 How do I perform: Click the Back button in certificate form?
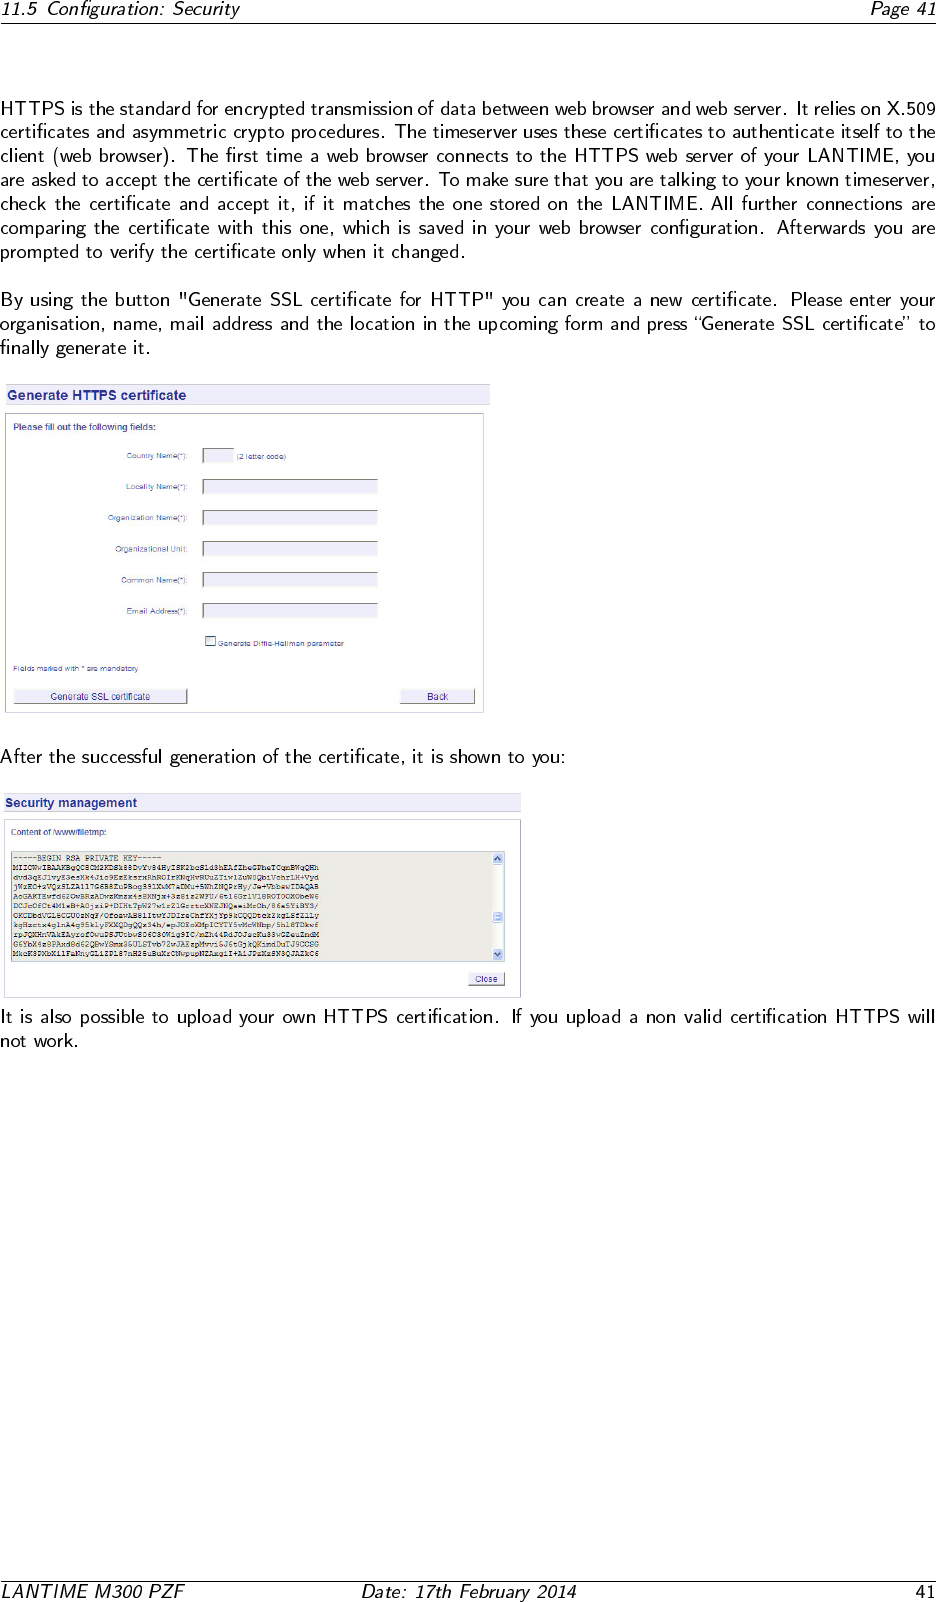(437, 696)
